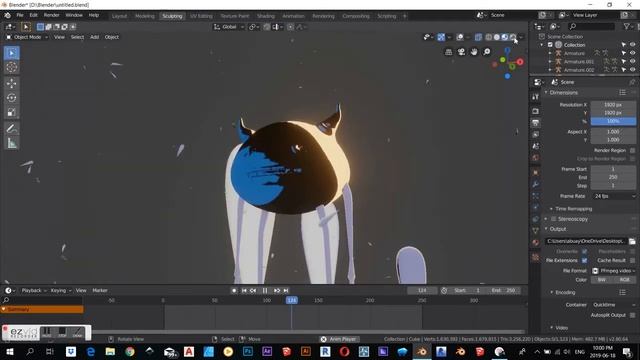The height and width of the screenshot is (360, 640).
Task: Select the Select Box tool
Action: tap(11, 53)
